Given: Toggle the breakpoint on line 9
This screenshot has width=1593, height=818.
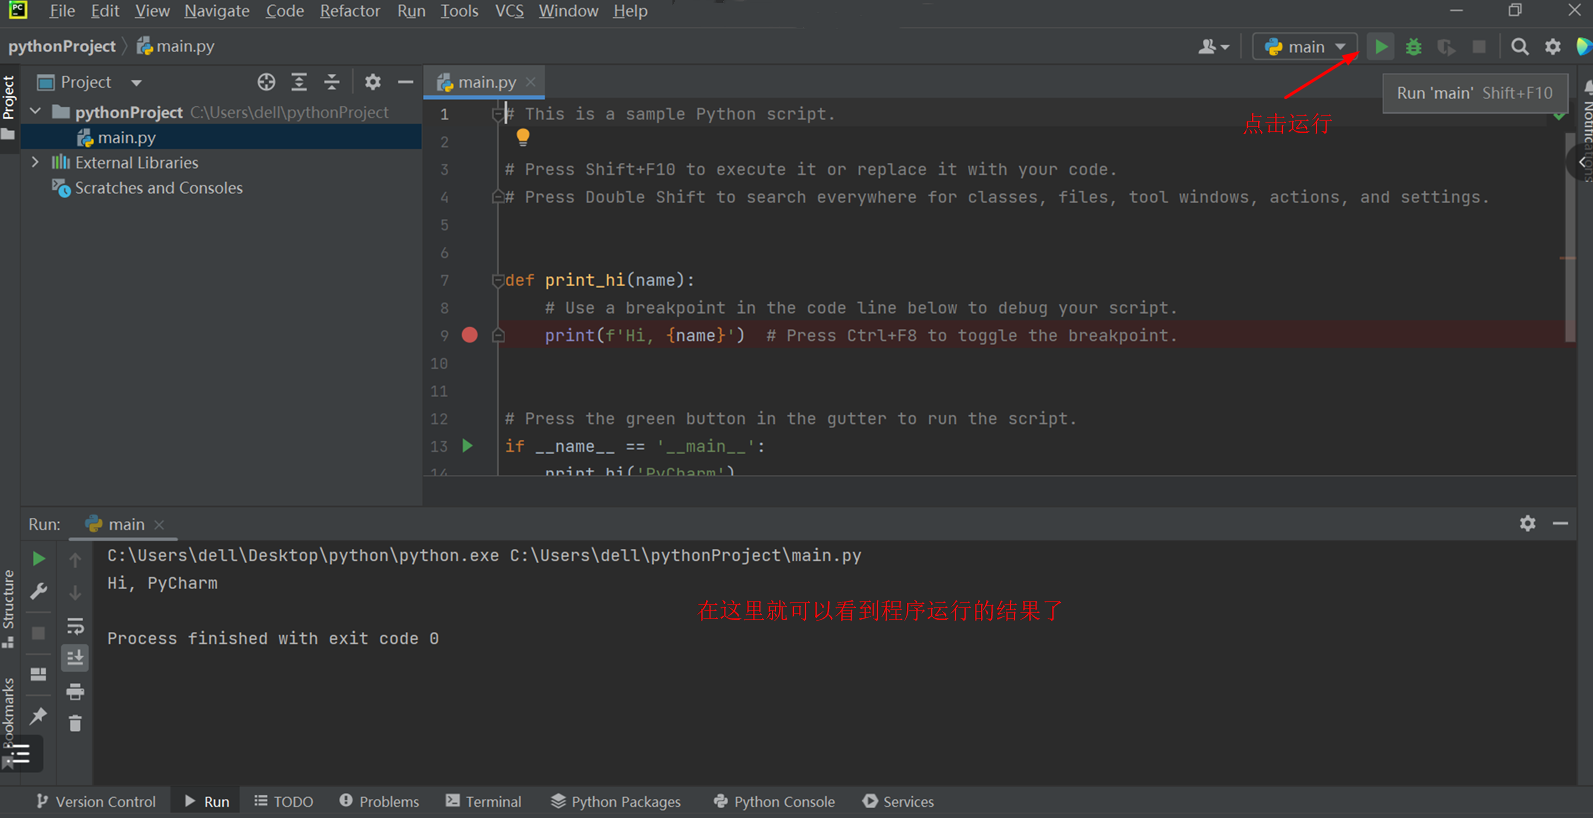Looking at the screenshot, I should 470,335.
